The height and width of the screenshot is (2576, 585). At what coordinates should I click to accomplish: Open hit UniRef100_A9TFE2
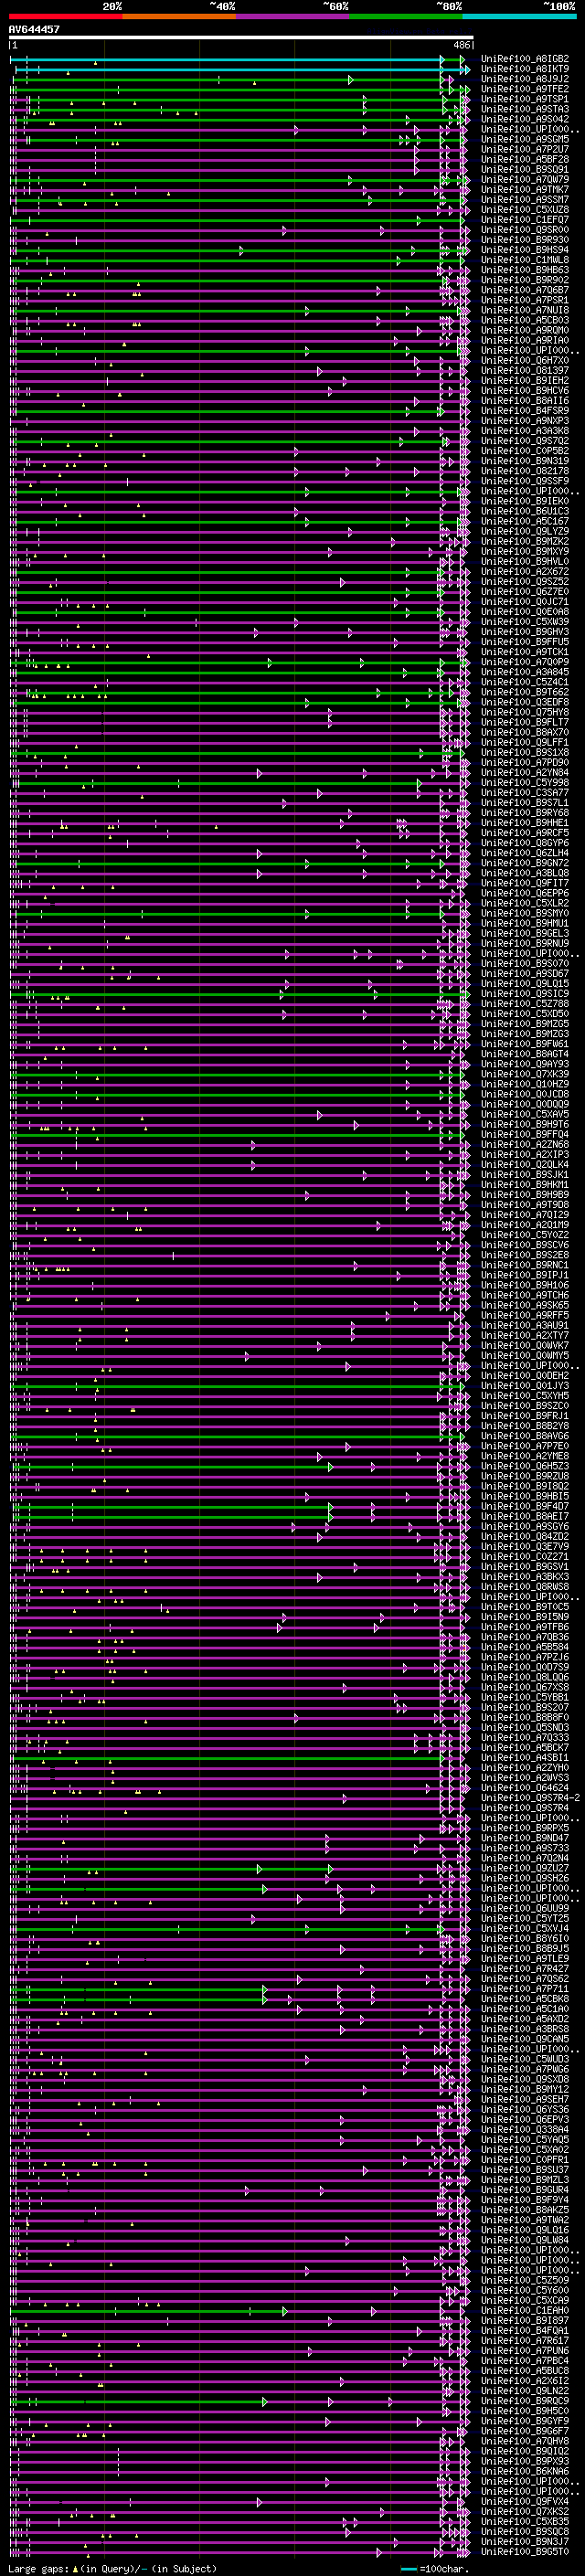[x=525, y=89]
